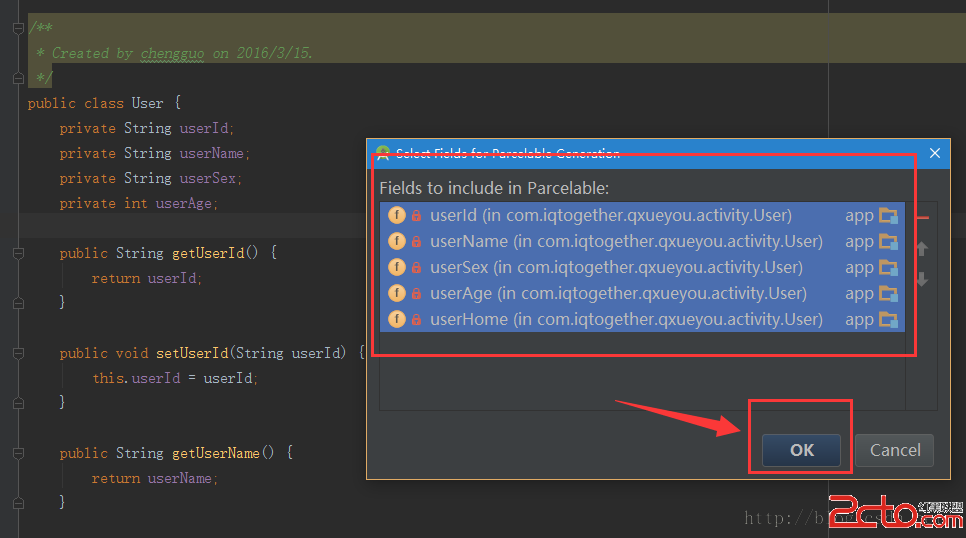This screenshot has height=538, width=966.
Task: Click the private lock icon beside userName
Action: (416, 241)
